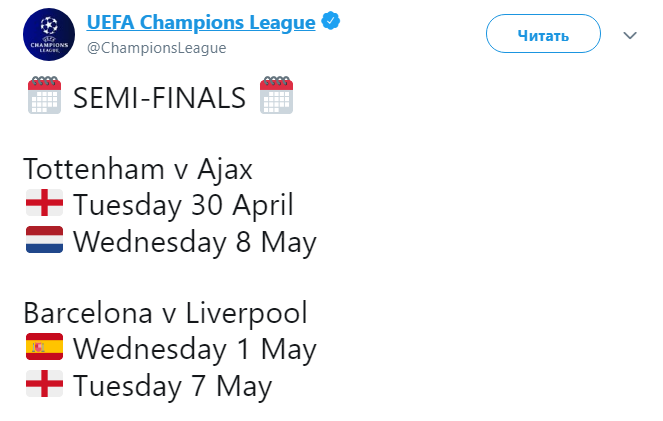Viewport: 663px width, 421px height.
Task: Select the Tuesday 7 May date text
Action: pyautogui.click(x=173, y=386)
